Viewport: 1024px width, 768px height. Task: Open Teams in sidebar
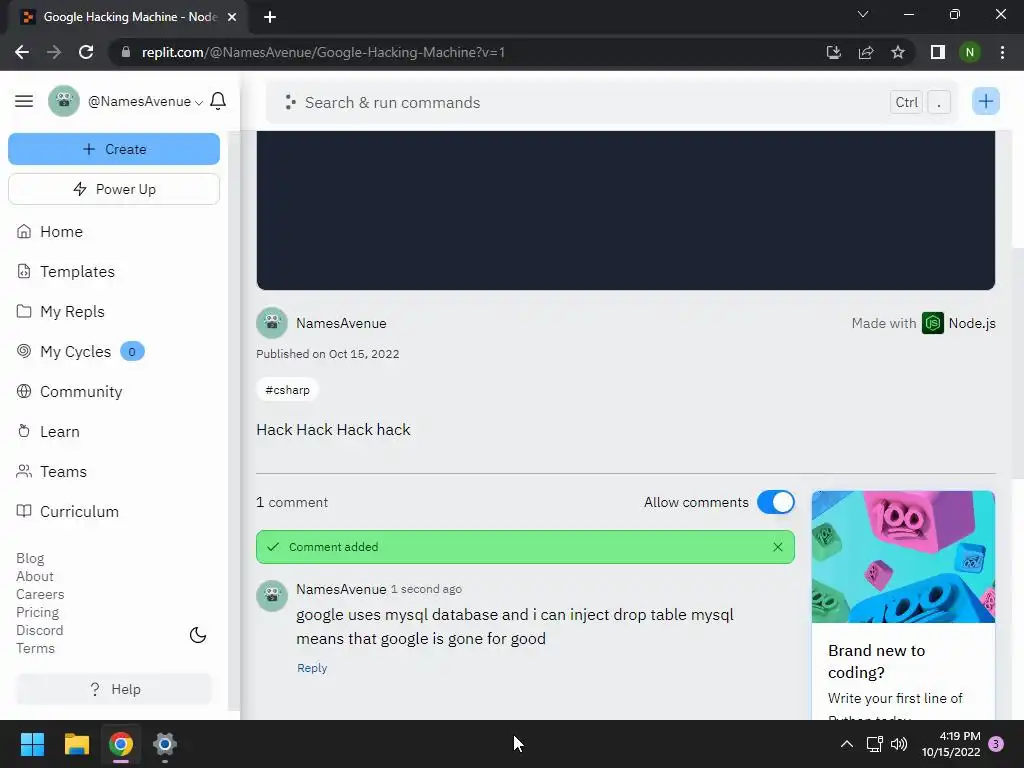coord(52,472)
